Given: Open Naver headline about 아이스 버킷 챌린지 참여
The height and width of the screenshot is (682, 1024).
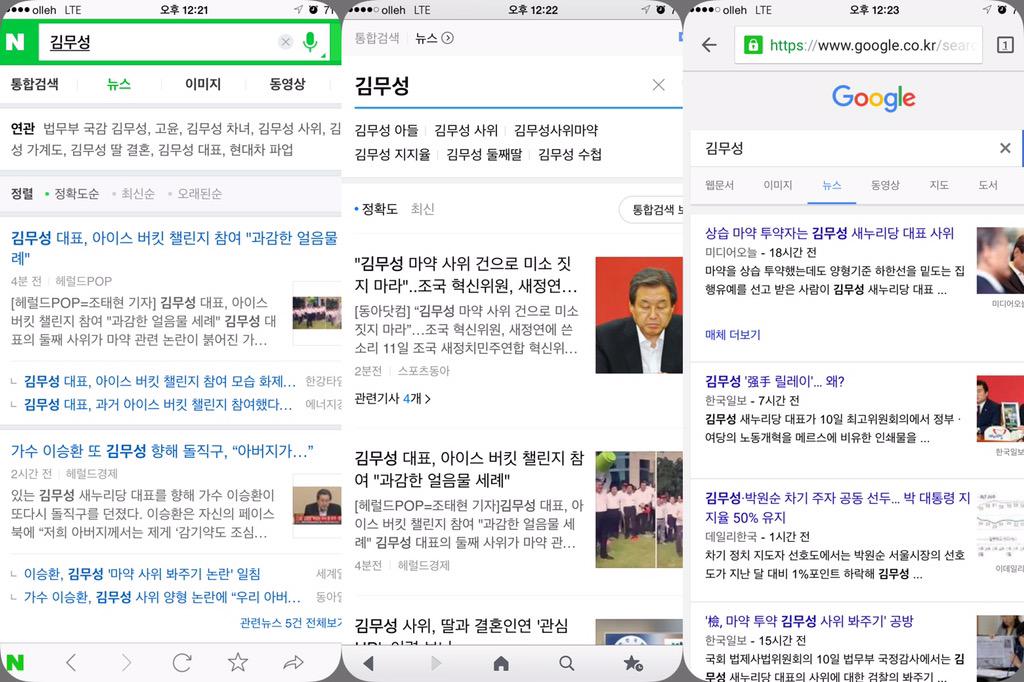Looking at the screenshot, I should tap(174, 248).
